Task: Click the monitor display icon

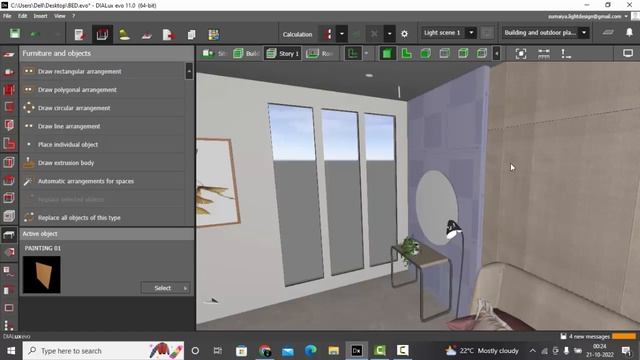Action: [628, 53]
